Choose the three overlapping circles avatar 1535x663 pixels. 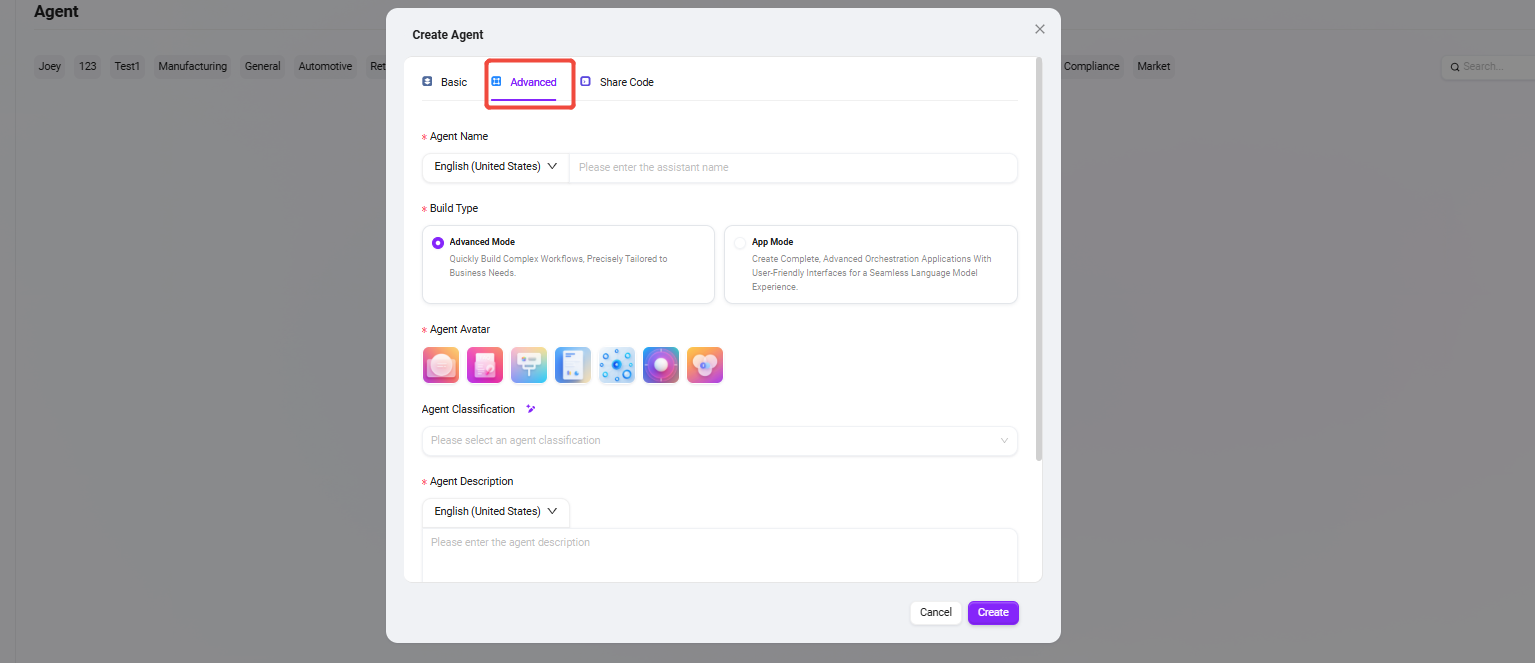[704, 365]
